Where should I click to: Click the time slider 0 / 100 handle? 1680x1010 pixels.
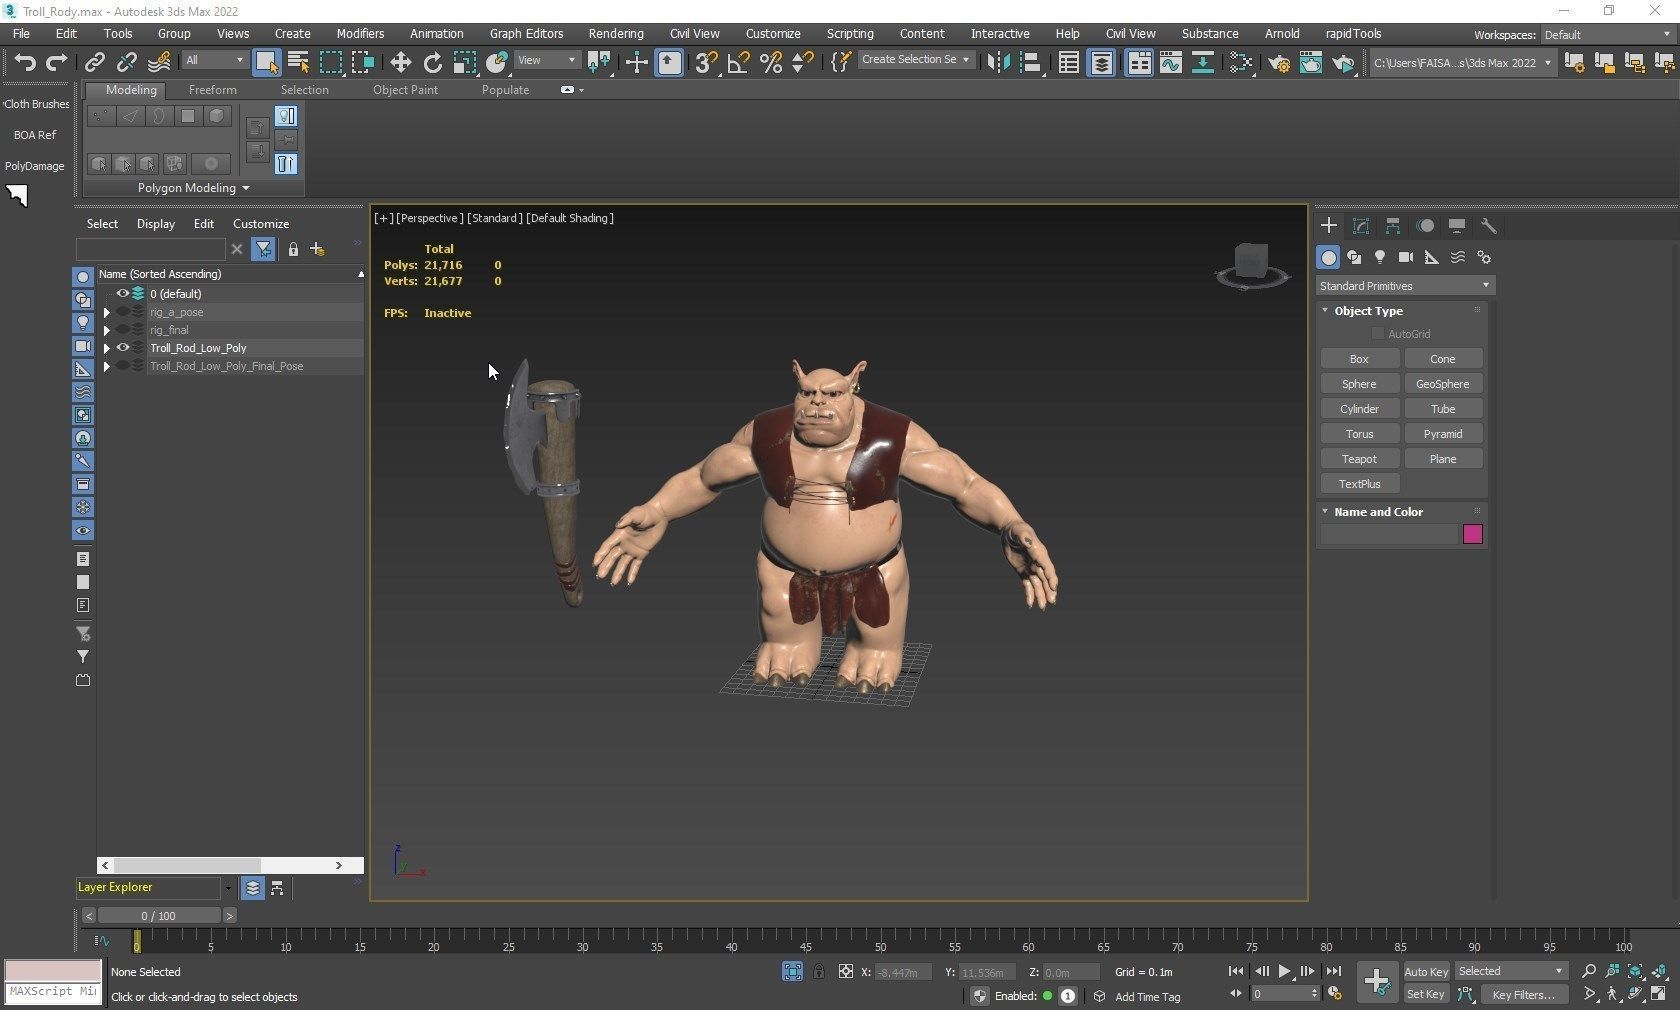(x=158, y=915)
